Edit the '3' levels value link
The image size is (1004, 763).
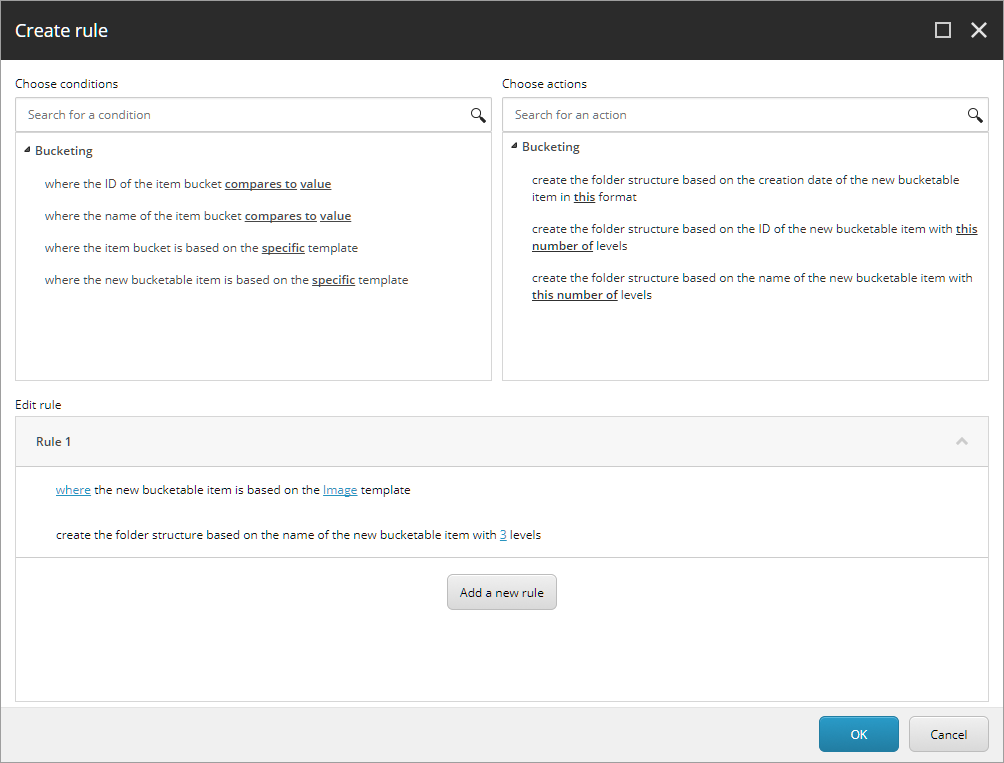tap(503, 535)
